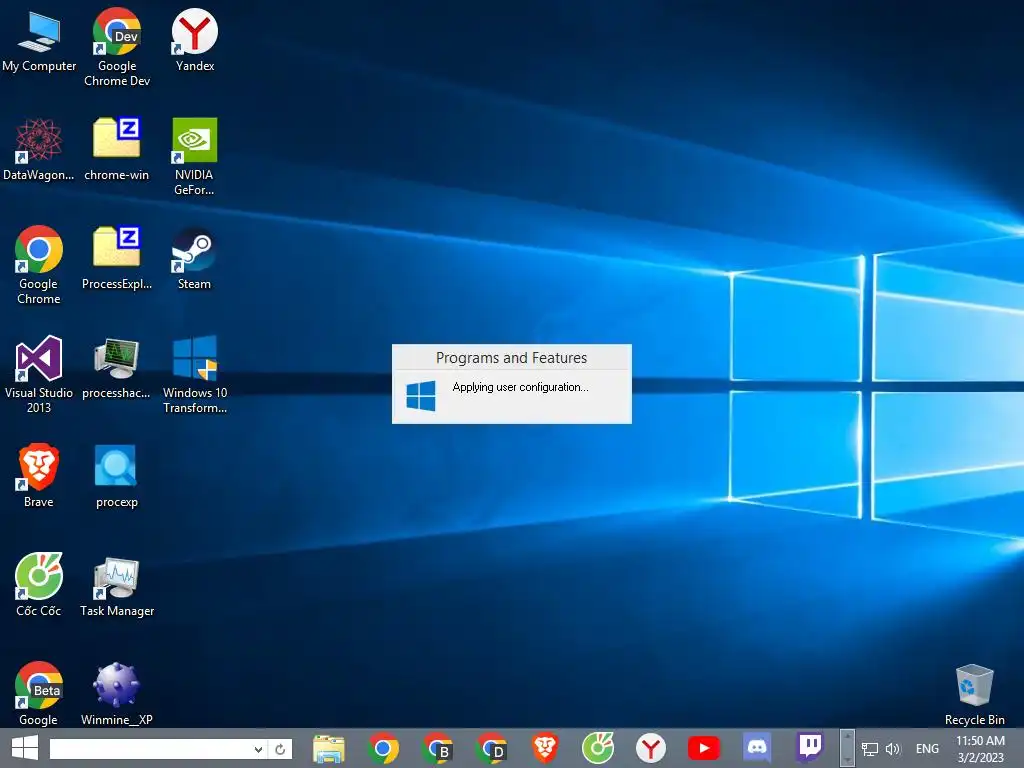Image resolution: width=1024 pixels, height=768 pixels.
Task: Select the NVIDIA GeForce desktop shortcut
Action: [x=195, y=157]
